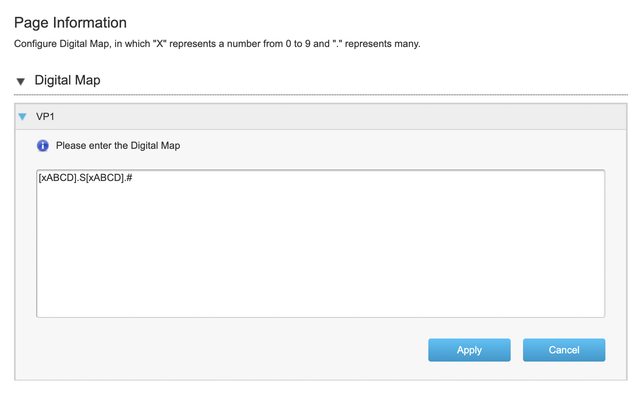Click the Digital Map section heading
This screenshot has height=409, width=640.
(x=67, y=80)
